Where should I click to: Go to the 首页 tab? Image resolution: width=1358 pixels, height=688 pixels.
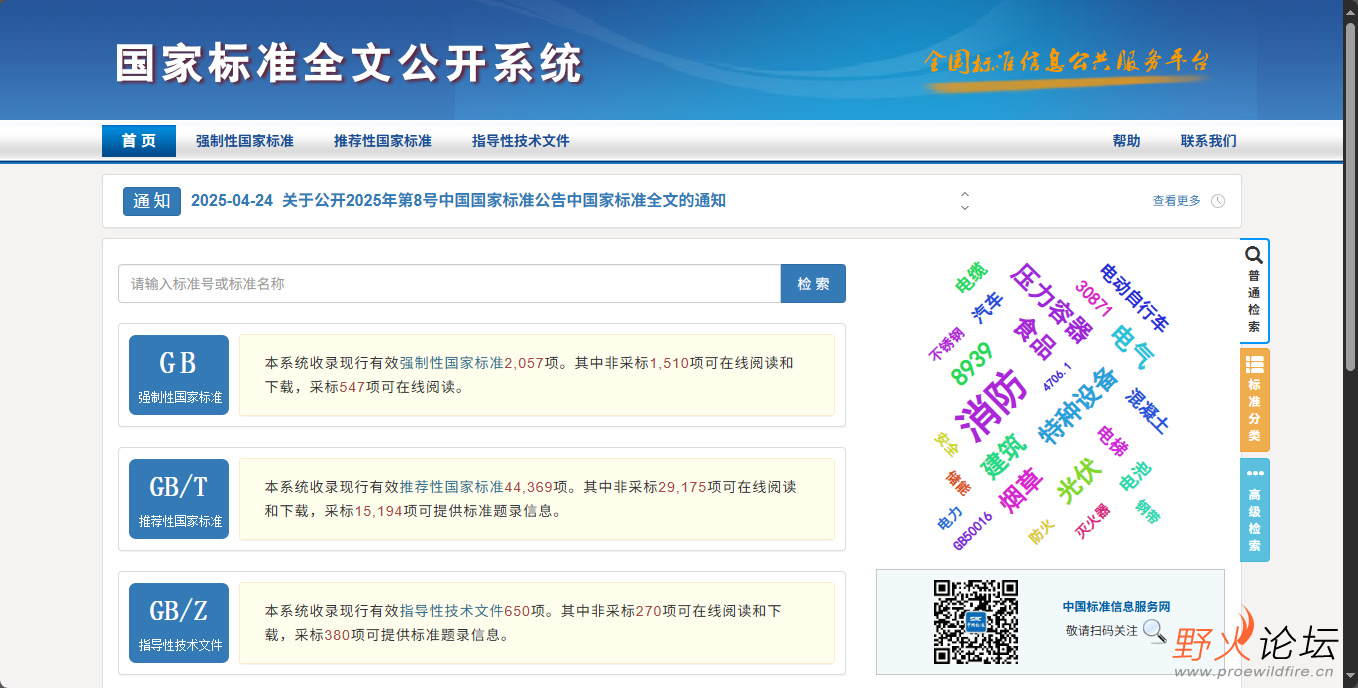[139, 141]
